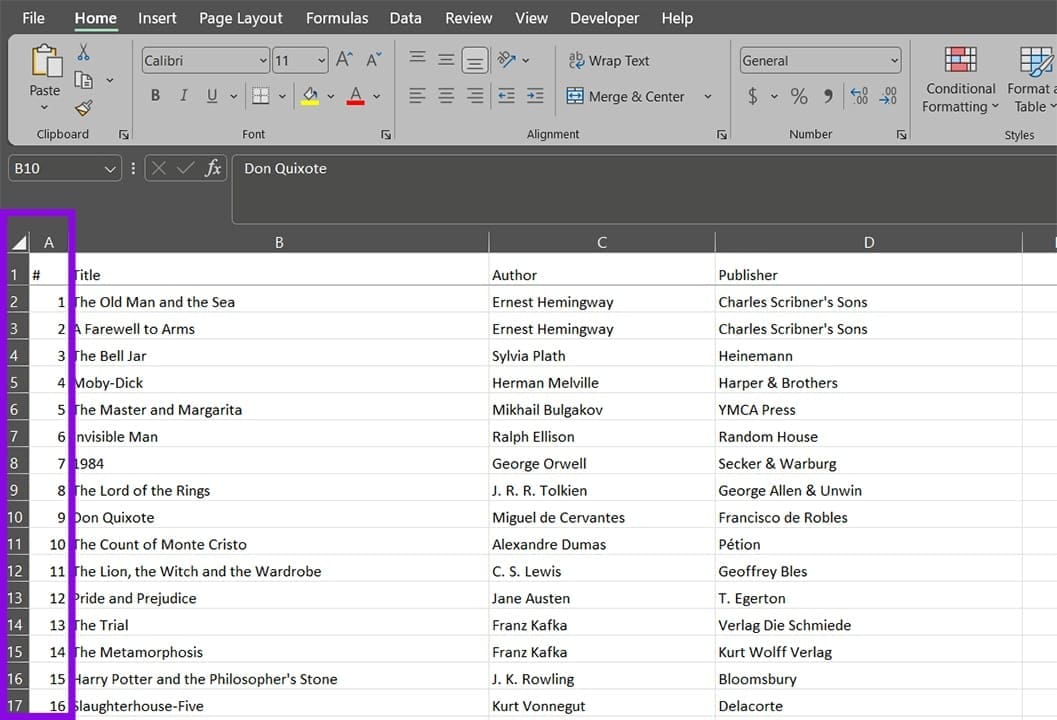Screen dimensions: 1057x720
Task: Open the Number format dialog launcher
Action: click(x=901, y=135)
